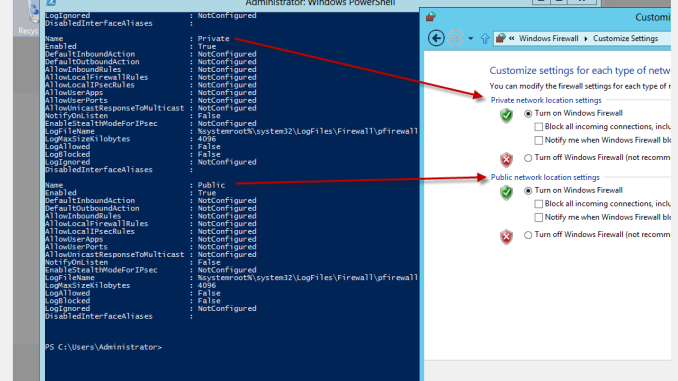Click the PowerShell window title bar
This screenshot has height=381, width=678.
(320, 3)
